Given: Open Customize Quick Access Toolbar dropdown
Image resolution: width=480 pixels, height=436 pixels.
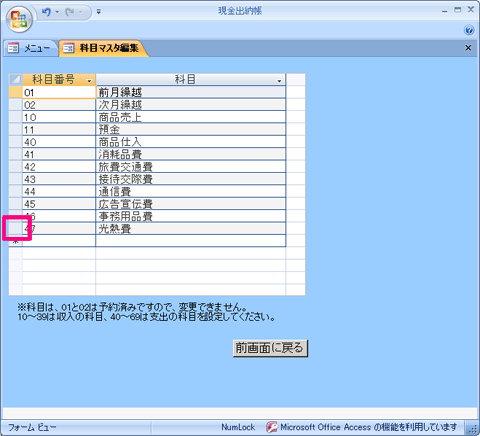Looking at the screenshot, I should (98, 12).
